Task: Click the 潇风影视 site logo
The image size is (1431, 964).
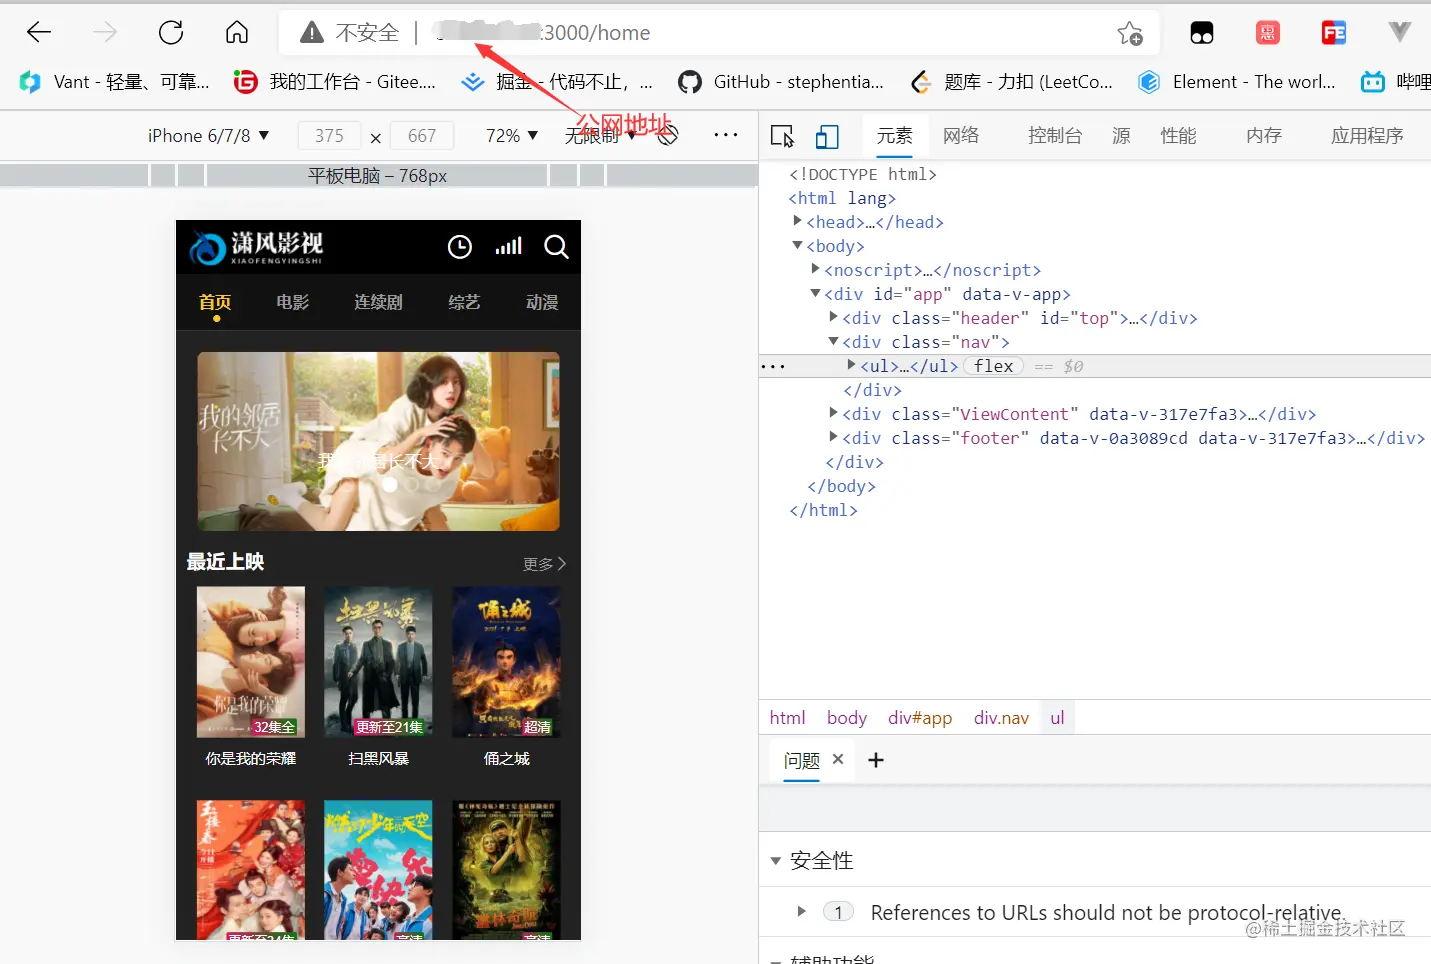Action: [x=257, y=247]
